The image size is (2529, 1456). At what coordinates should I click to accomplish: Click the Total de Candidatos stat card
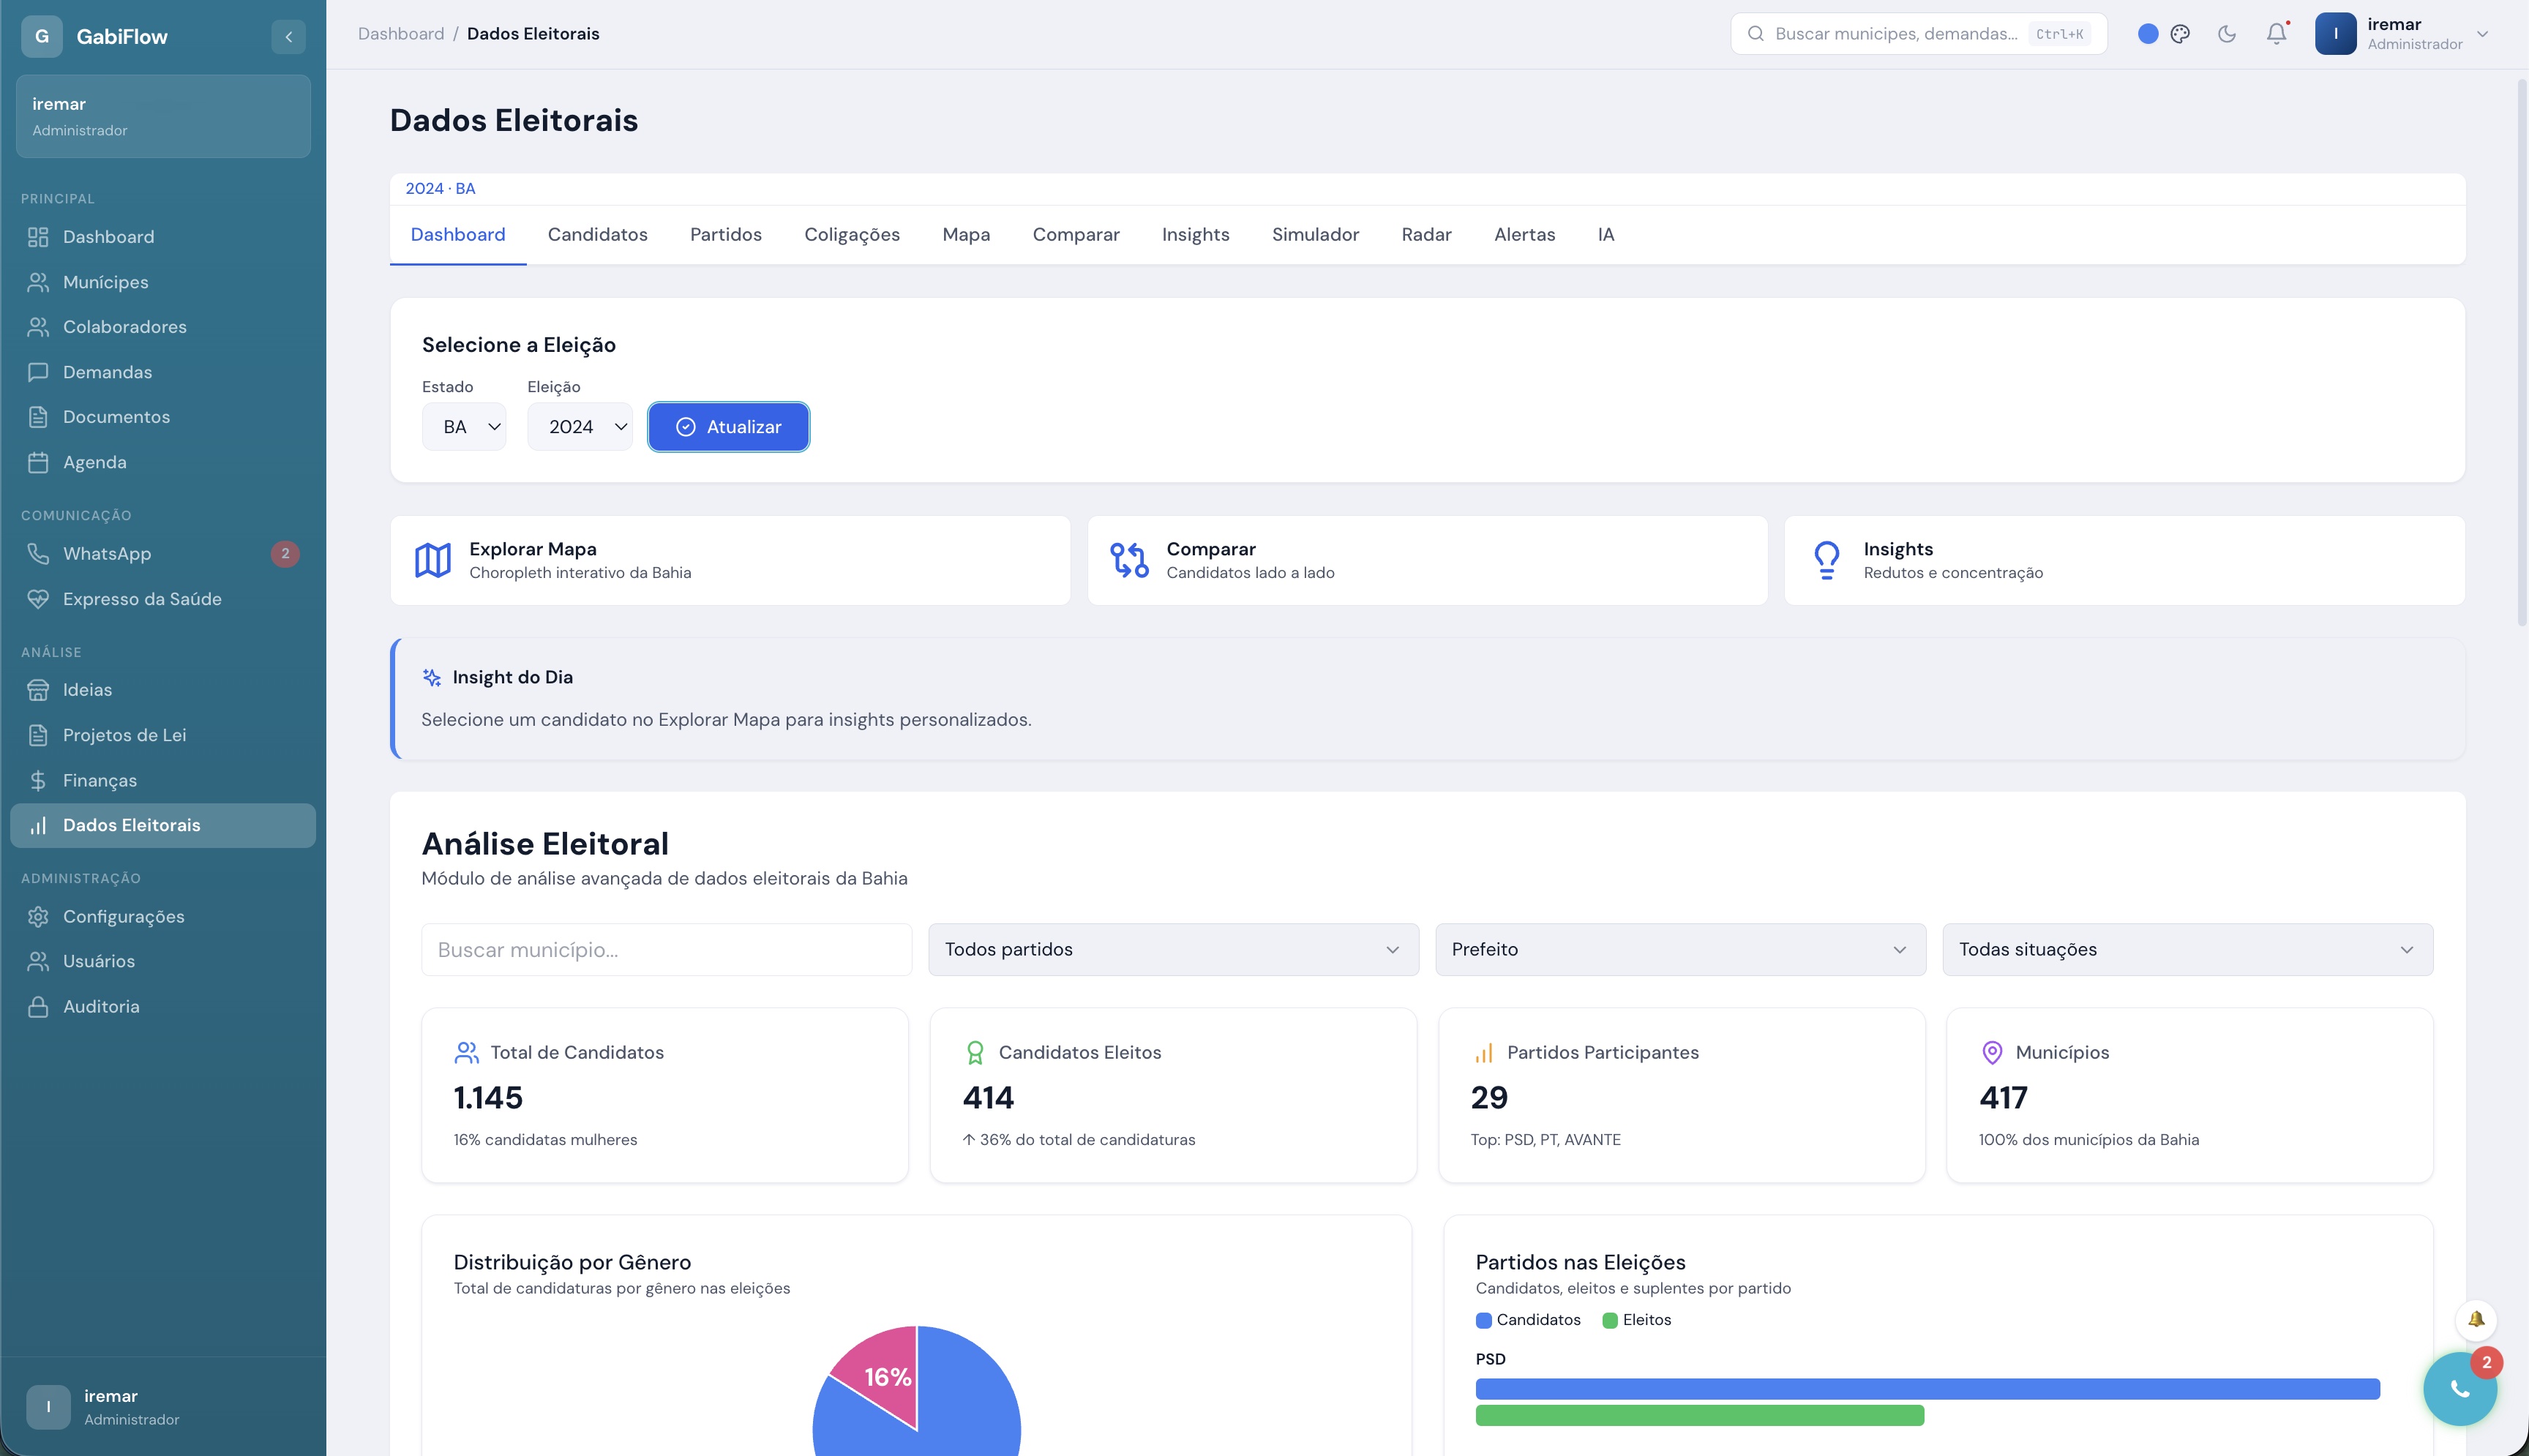click(665, 1096)
